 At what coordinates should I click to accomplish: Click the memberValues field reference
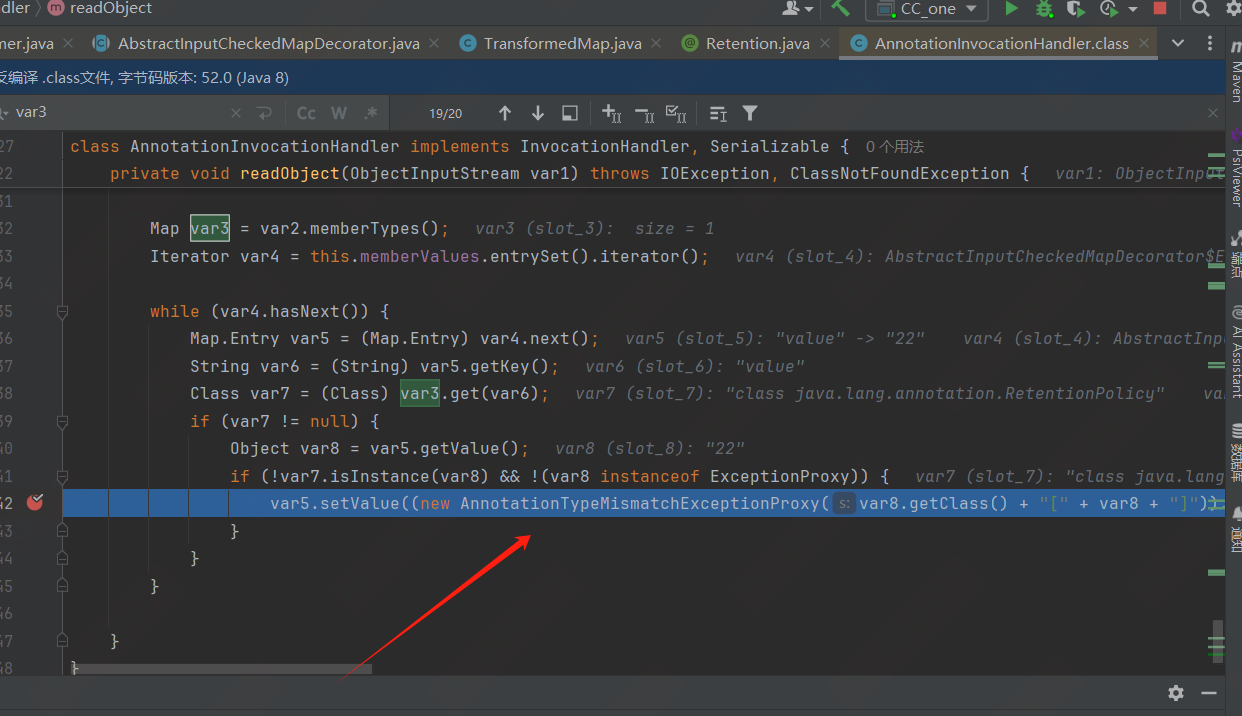[x=420, y=256]
